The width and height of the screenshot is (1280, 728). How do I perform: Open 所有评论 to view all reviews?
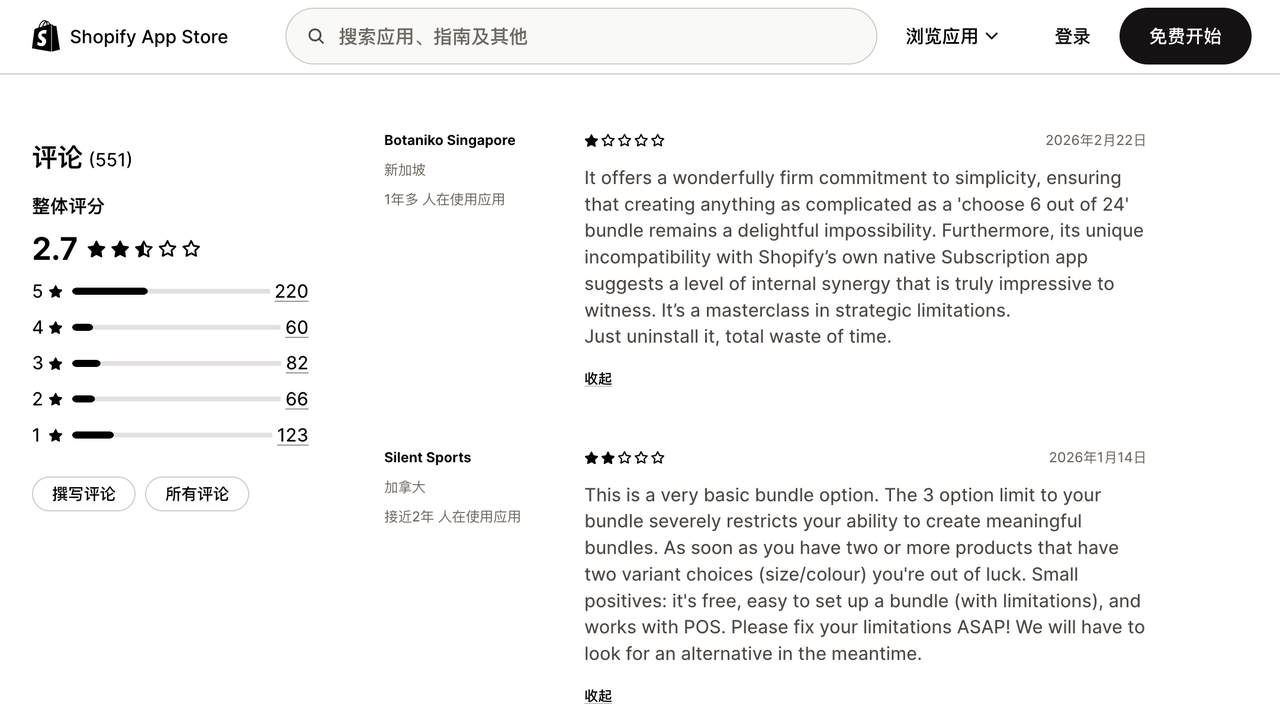point(197,494)
